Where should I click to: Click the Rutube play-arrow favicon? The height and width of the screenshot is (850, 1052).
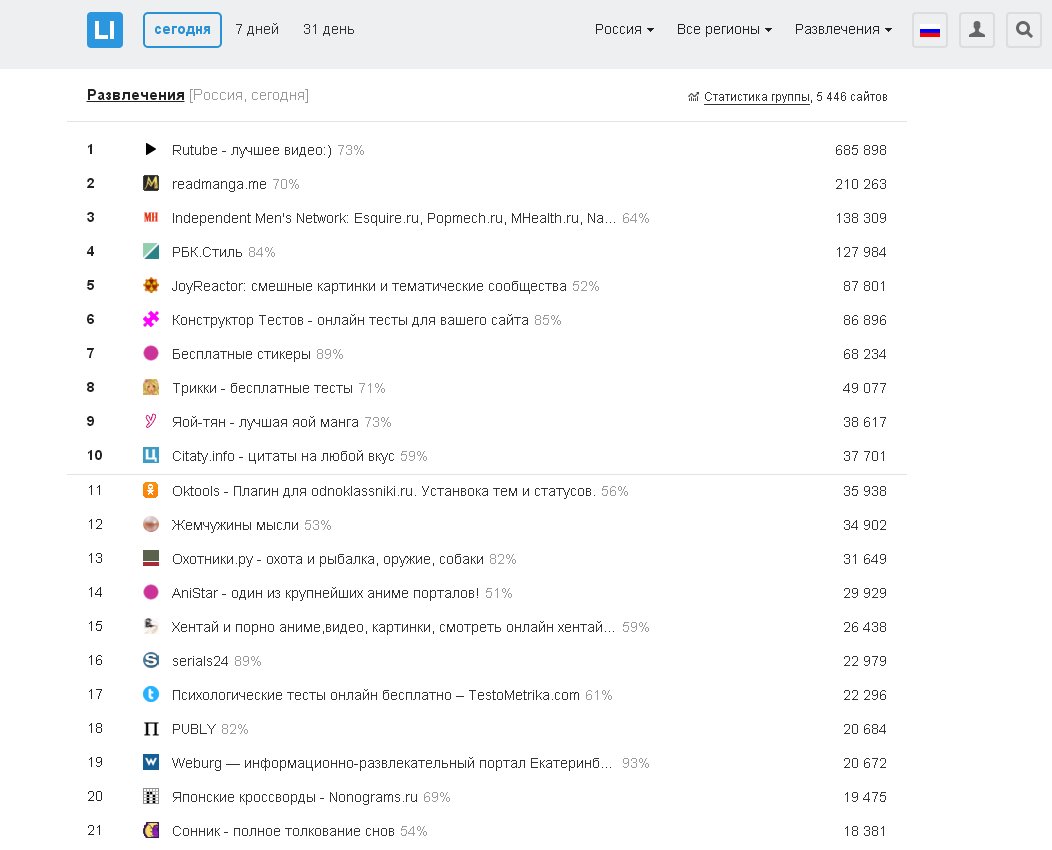click(x=151, y=150)
